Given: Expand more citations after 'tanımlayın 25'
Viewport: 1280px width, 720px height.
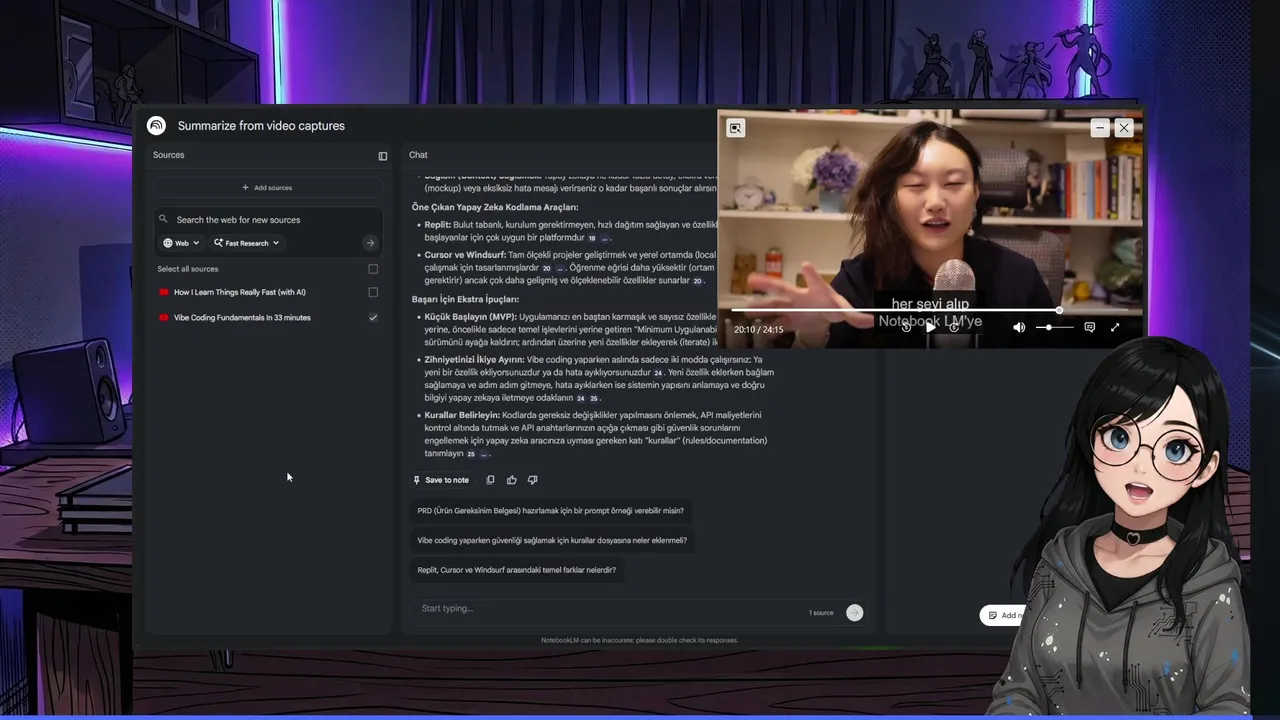Looking at the screenshot, I should coord(484,454).
